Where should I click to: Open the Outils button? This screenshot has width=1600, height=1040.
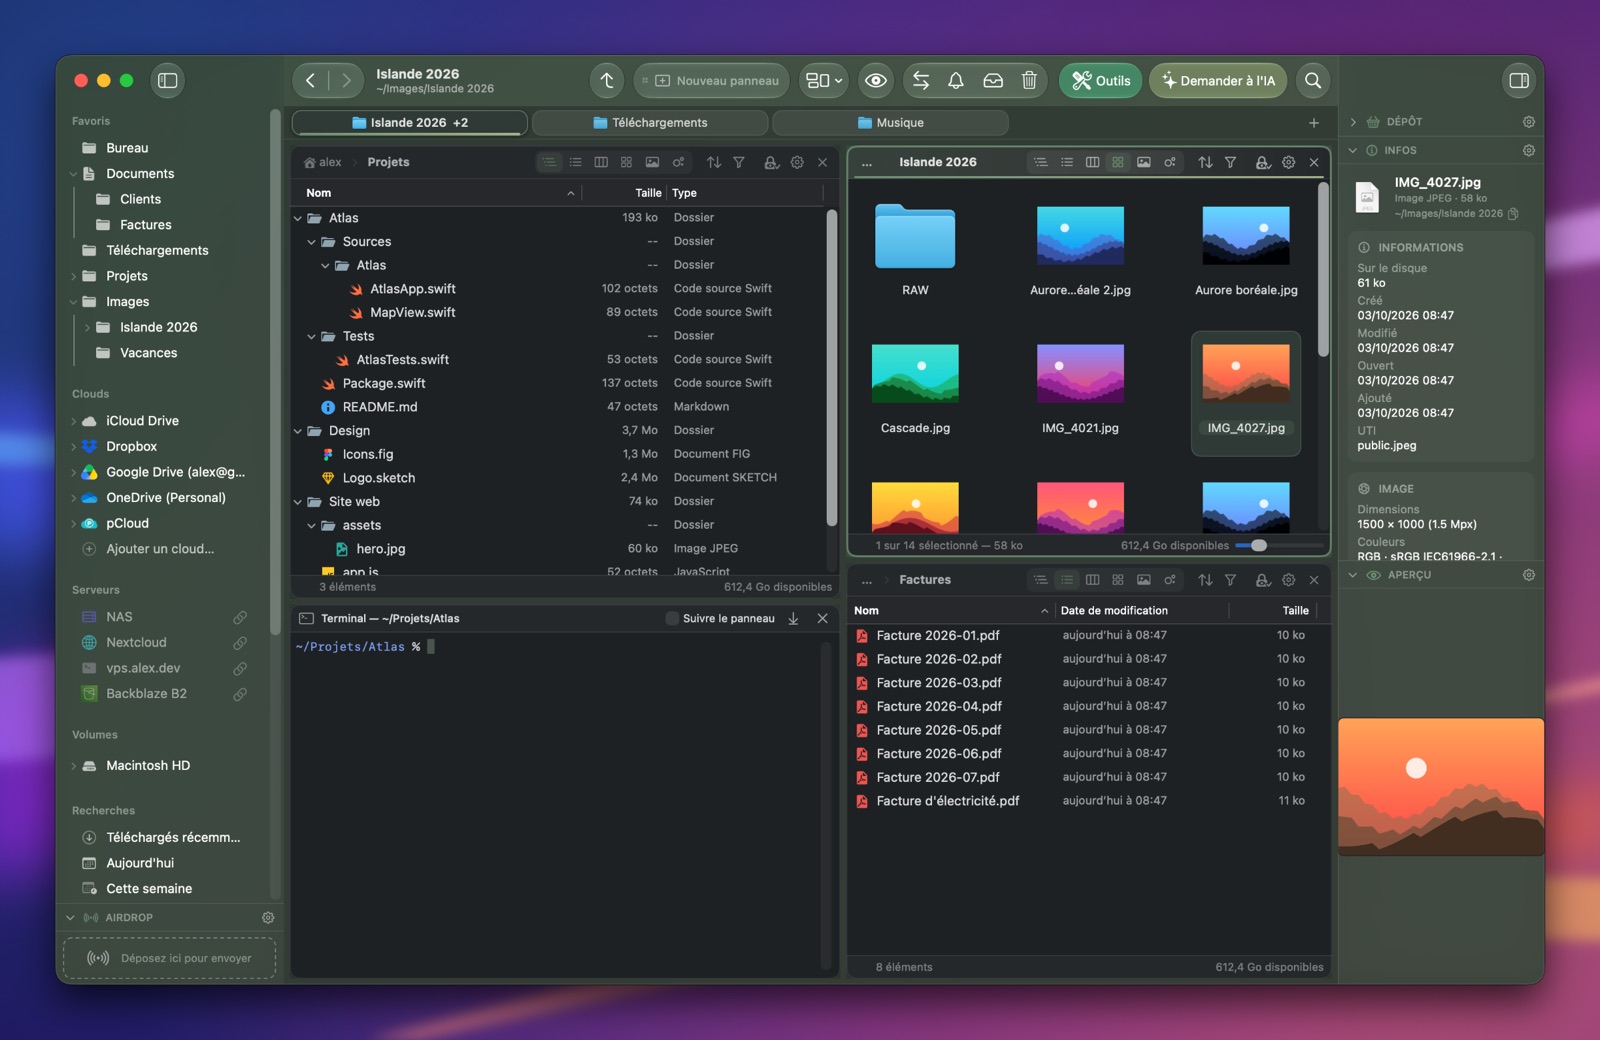pos(1101,81)
